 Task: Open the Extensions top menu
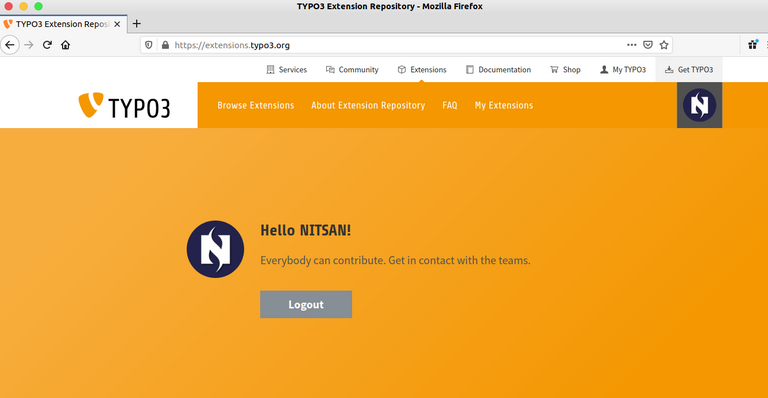point(422,70)
